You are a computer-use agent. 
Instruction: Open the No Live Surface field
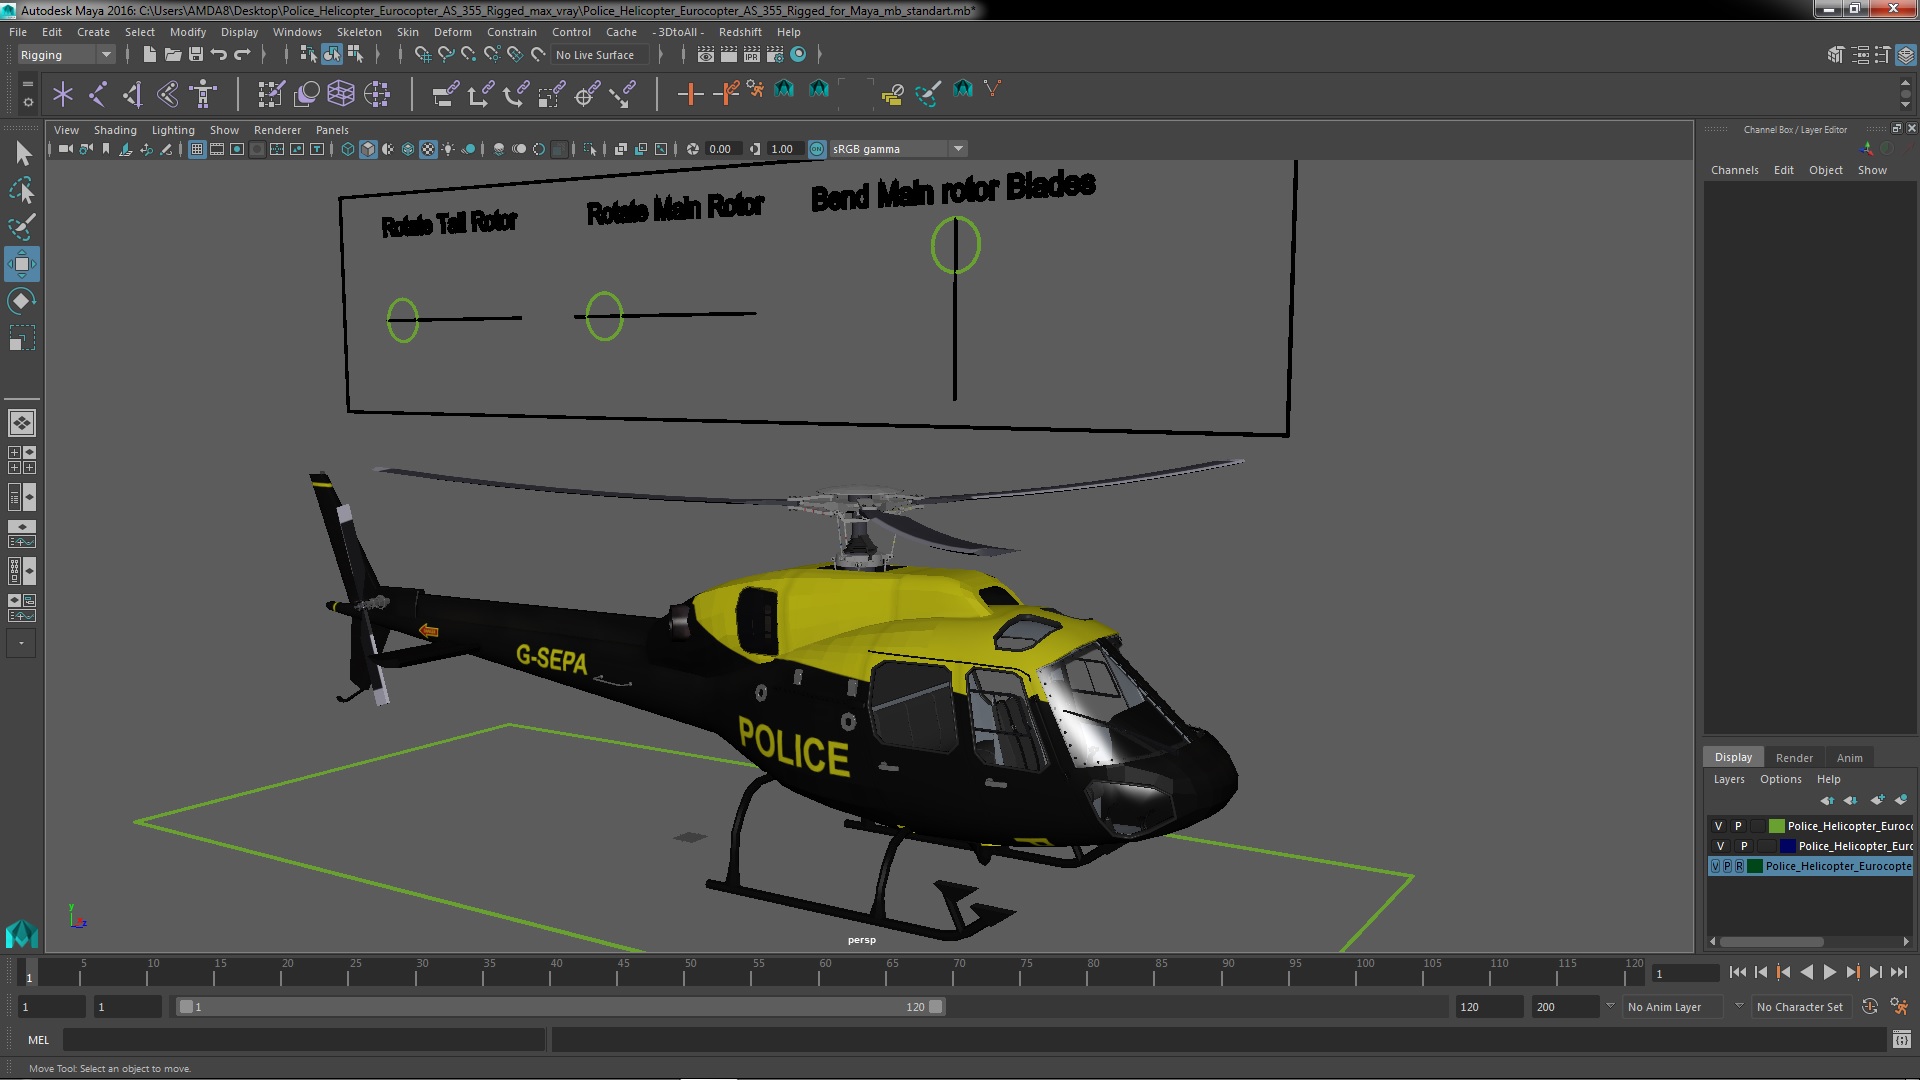coord(600,55)
